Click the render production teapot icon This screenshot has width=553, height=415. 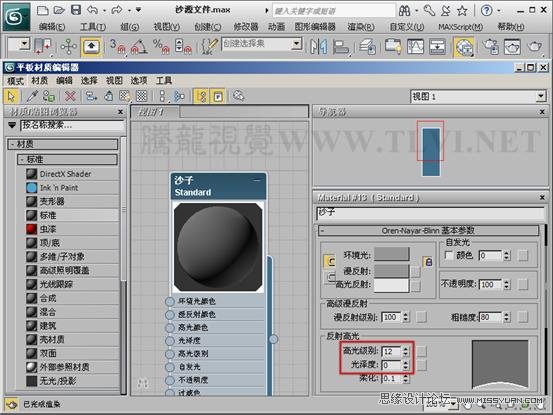click(535, 47)
